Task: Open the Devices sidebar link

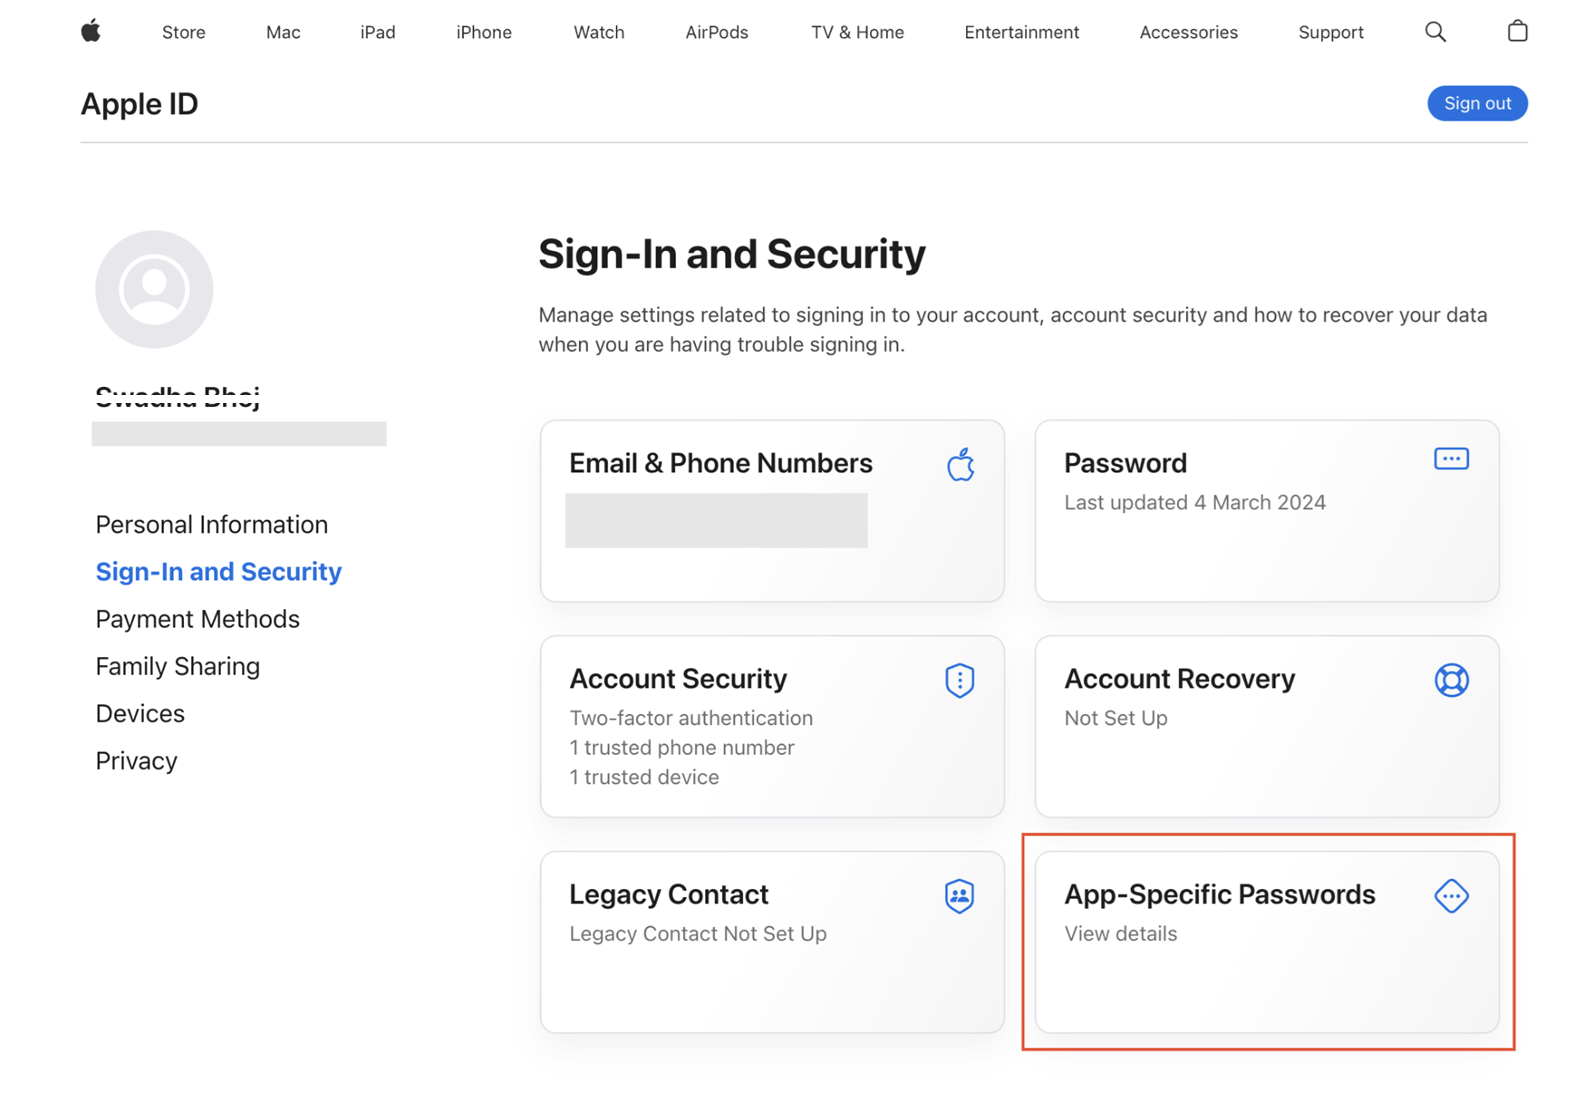Action: click(x=140, y=713)
